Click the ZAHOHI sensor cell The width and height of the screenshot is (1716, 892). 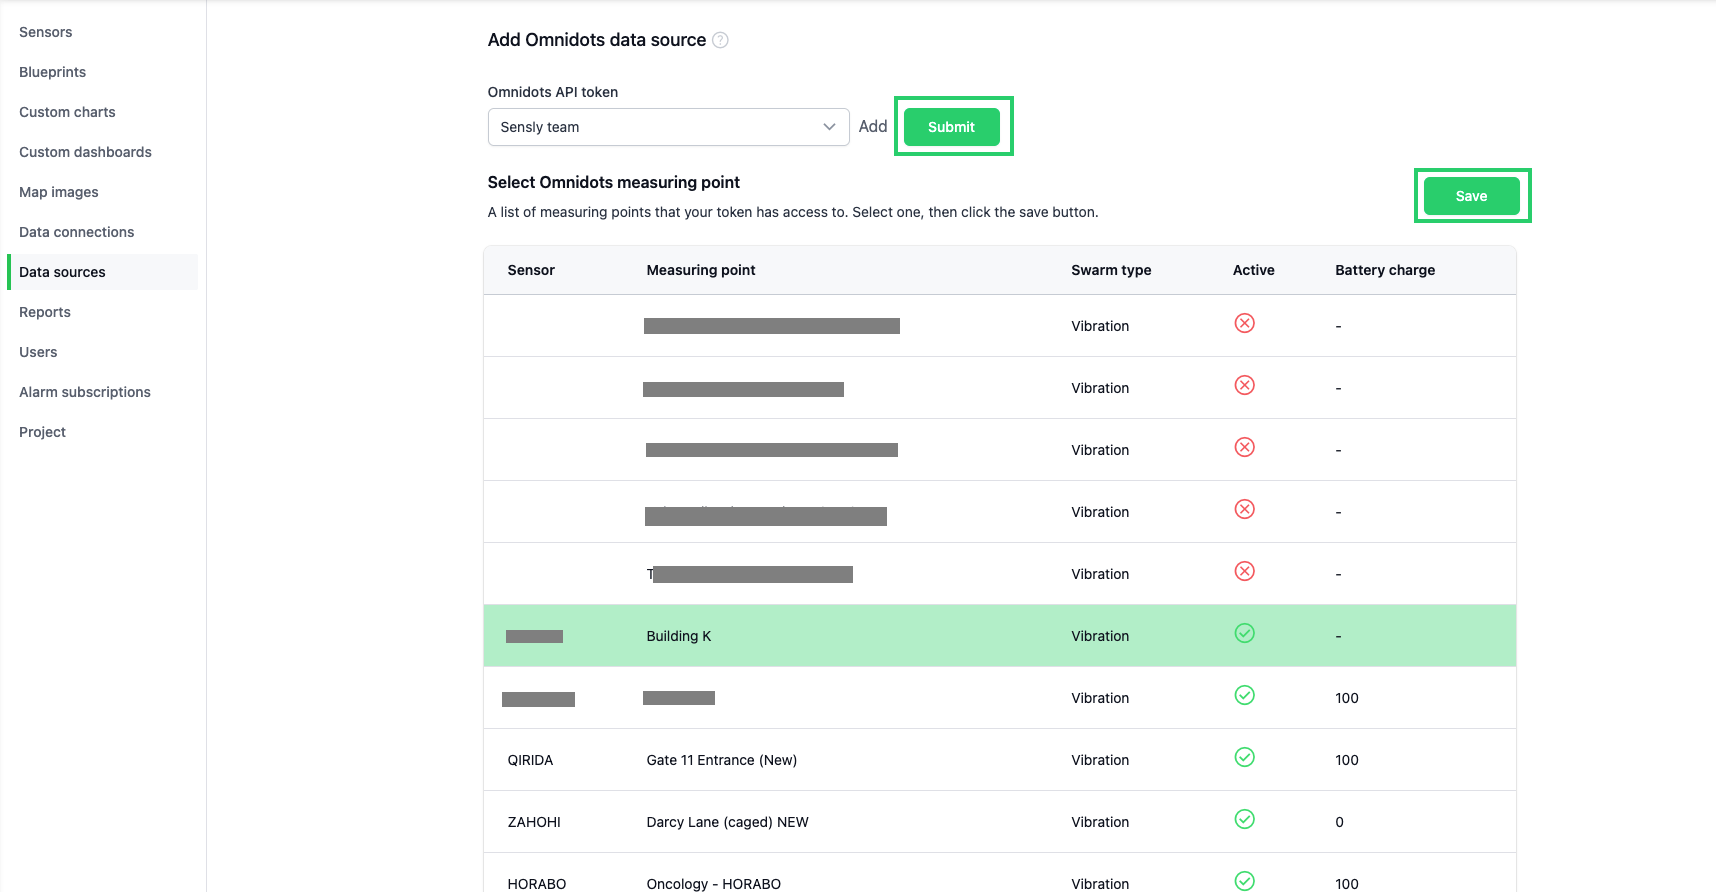(534, 822)
